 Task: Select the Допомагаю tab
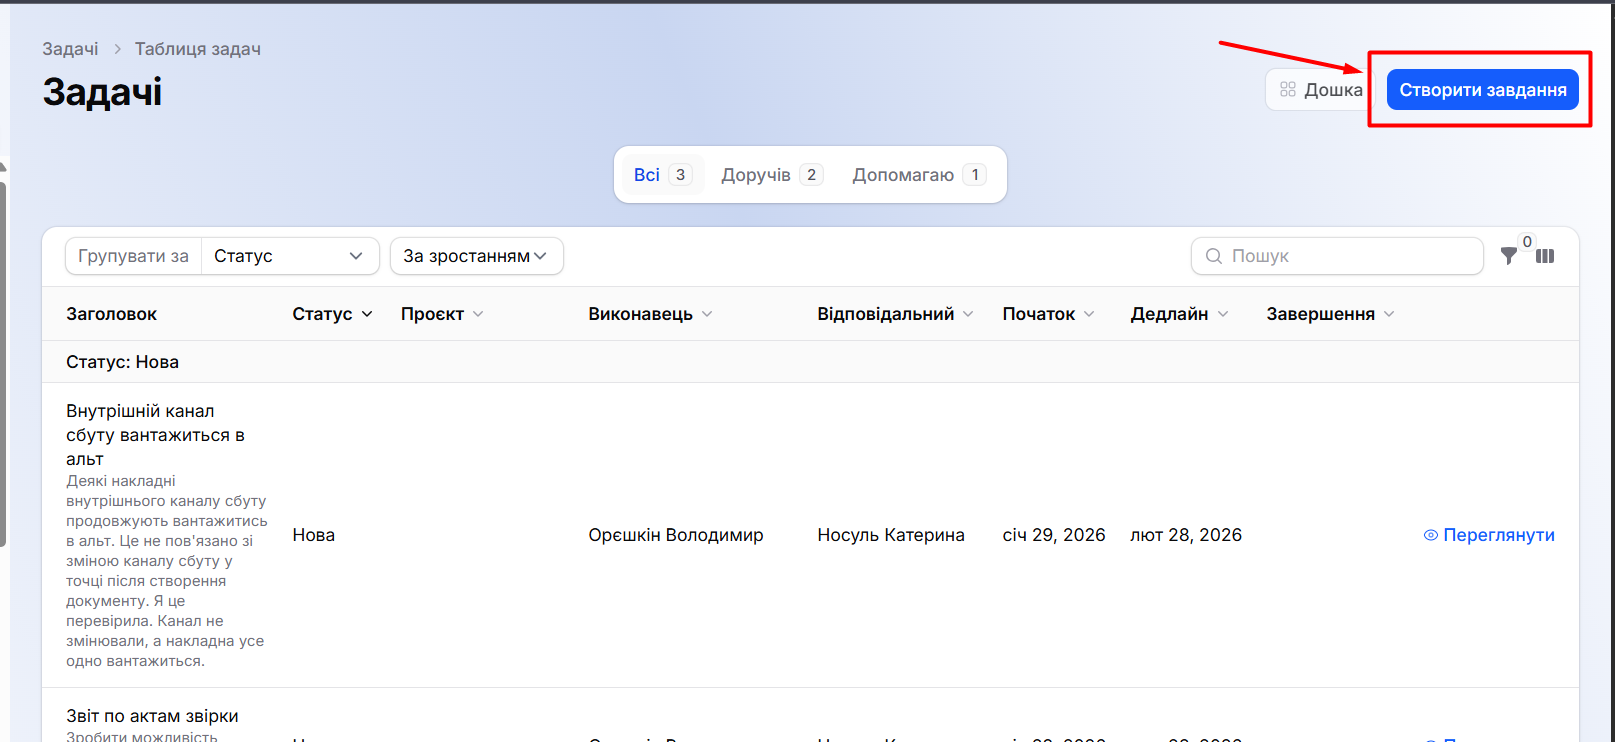920,175
